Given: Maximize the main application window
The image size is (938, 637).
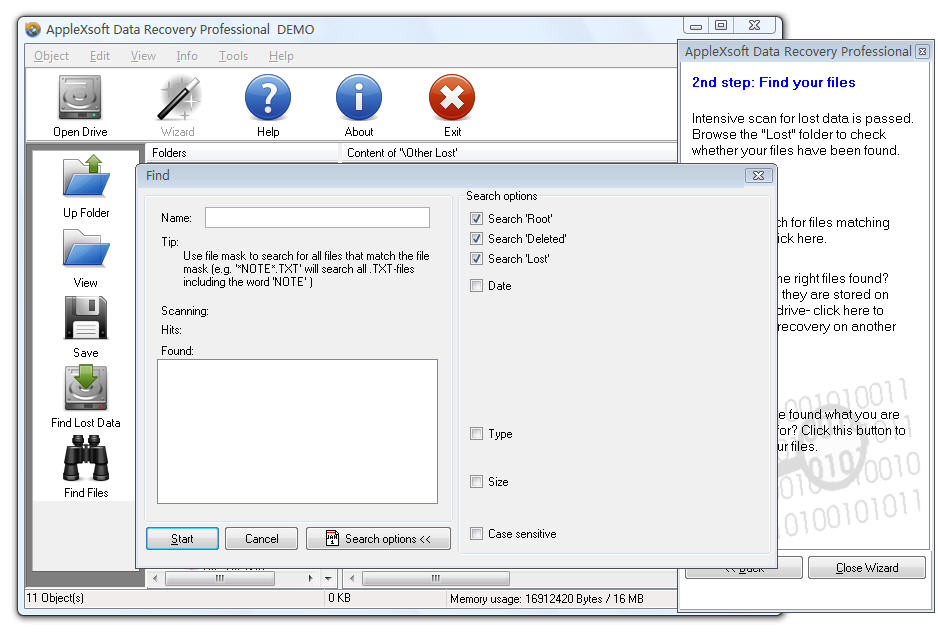Looking at the screenshot, I should (721, 25).
